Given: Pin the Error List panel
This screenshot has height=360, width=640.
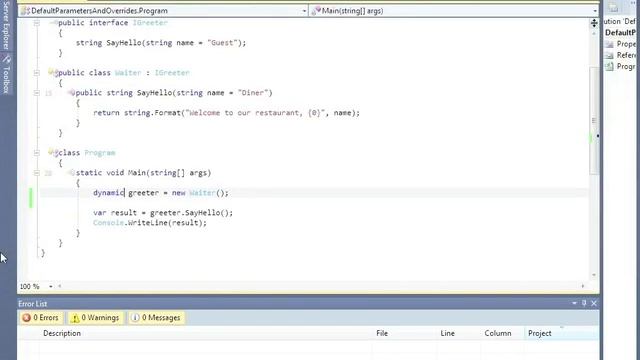Looking at the screenshot, I should (584, 303).
